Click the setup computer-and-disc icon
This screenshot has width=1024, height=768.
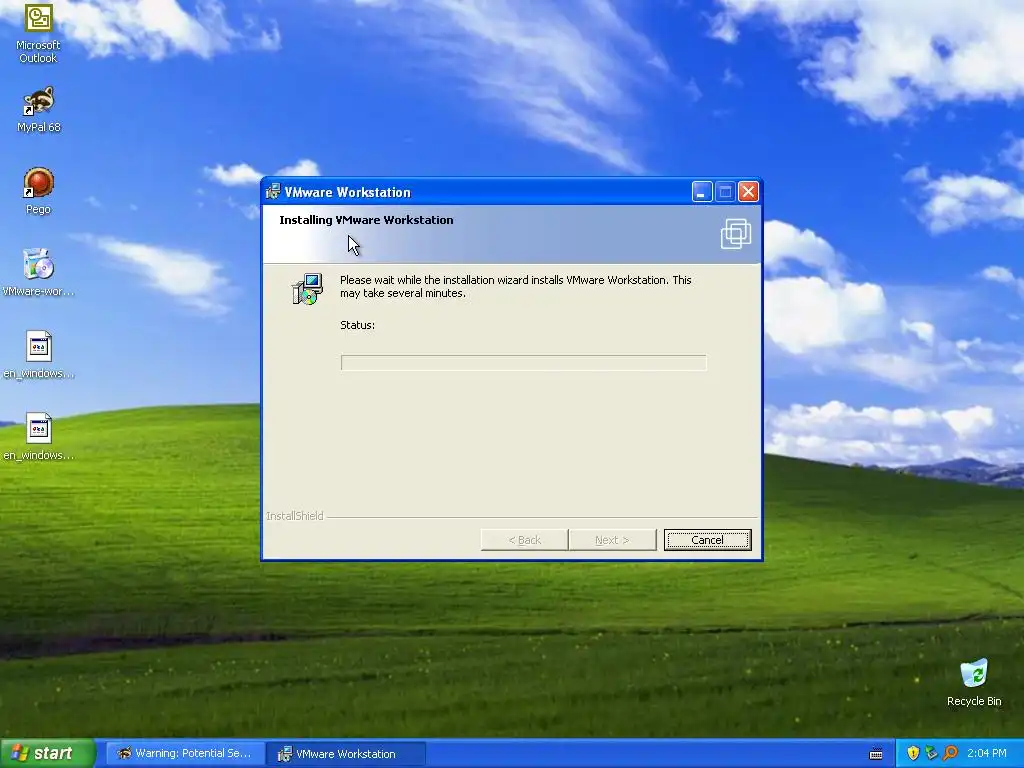(x=307, y=289)
